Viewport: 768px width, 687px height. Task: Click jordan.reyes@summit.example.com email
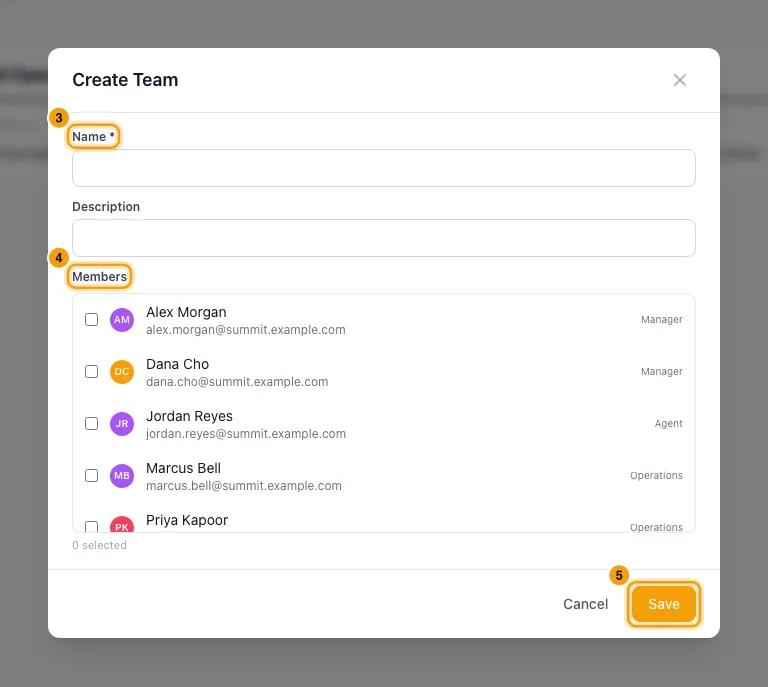coord(246,434)
